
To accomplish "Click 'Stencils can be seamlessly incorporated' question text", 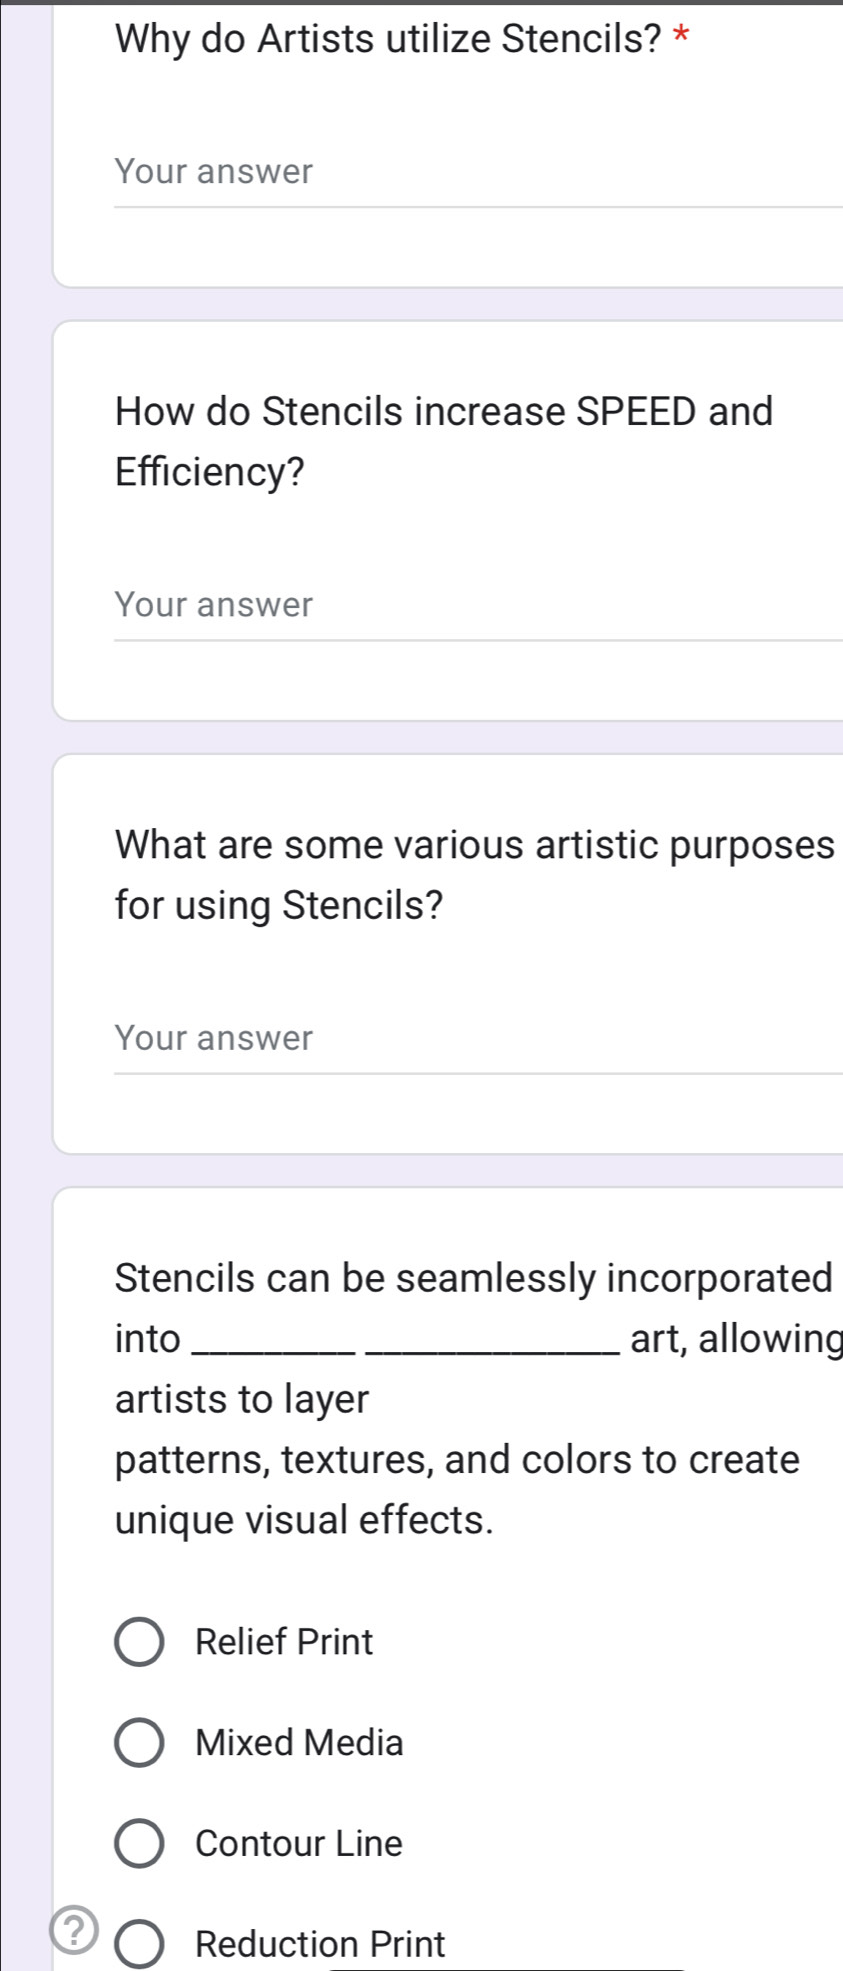I will click(x=473, y=1278).
